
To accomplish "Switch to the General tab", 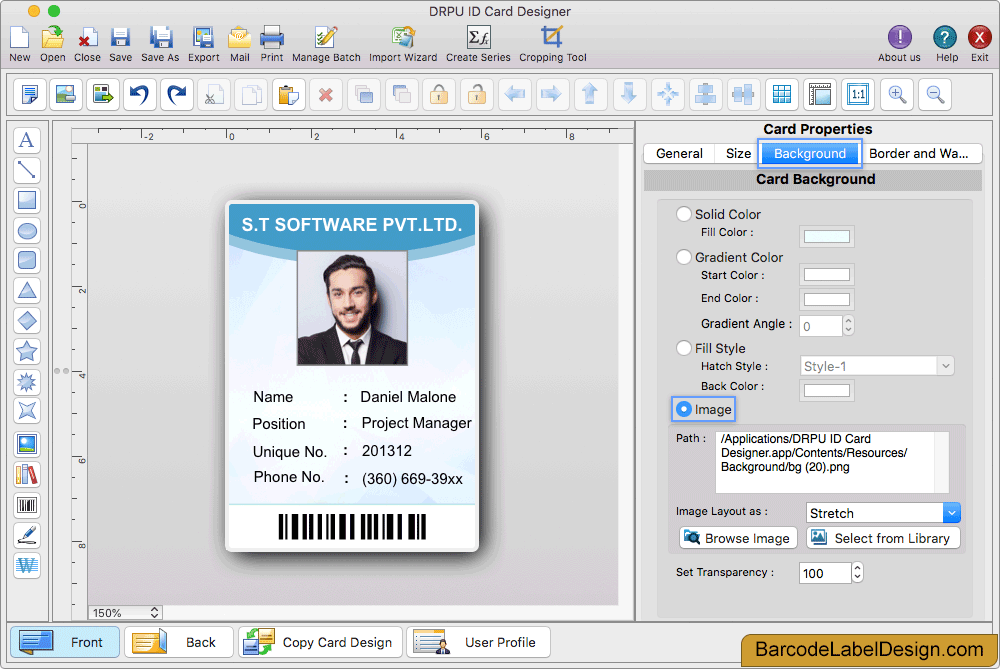I will click(679, 154).
